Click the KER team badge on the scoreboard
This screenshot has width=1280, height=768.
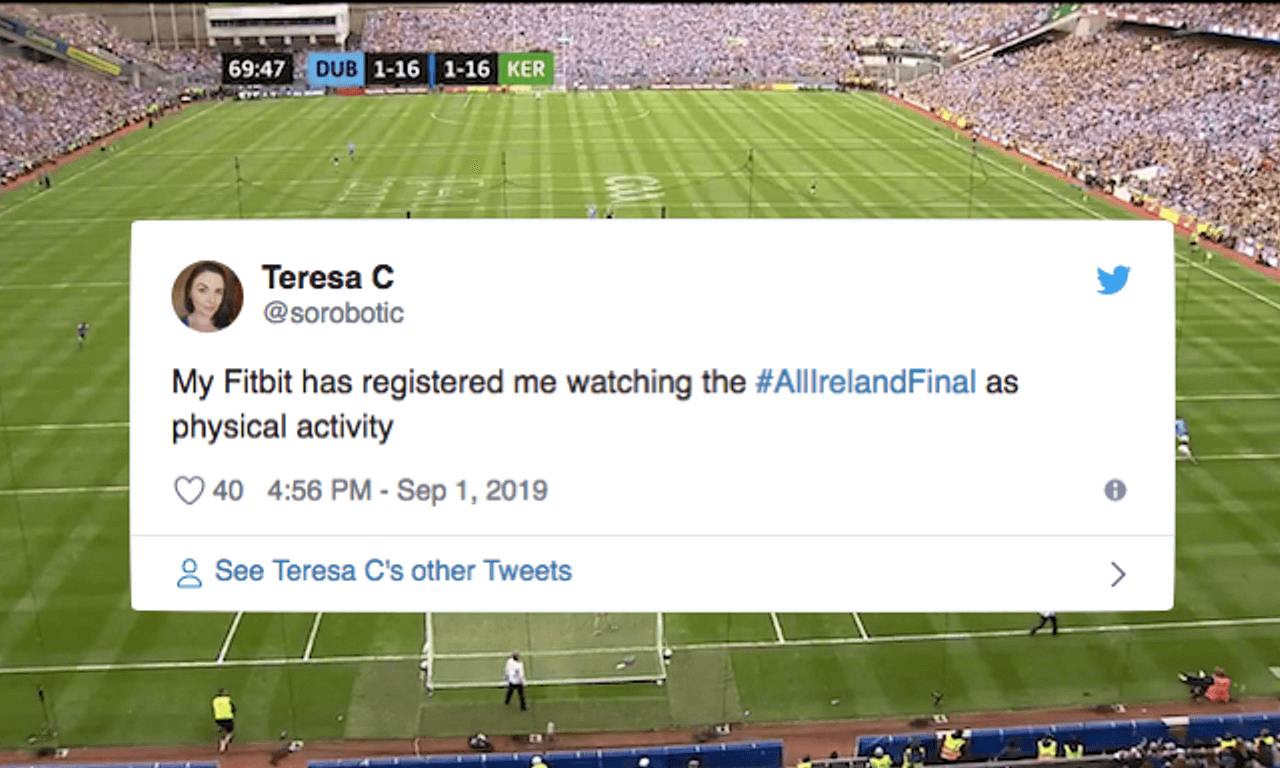(525, 69)
